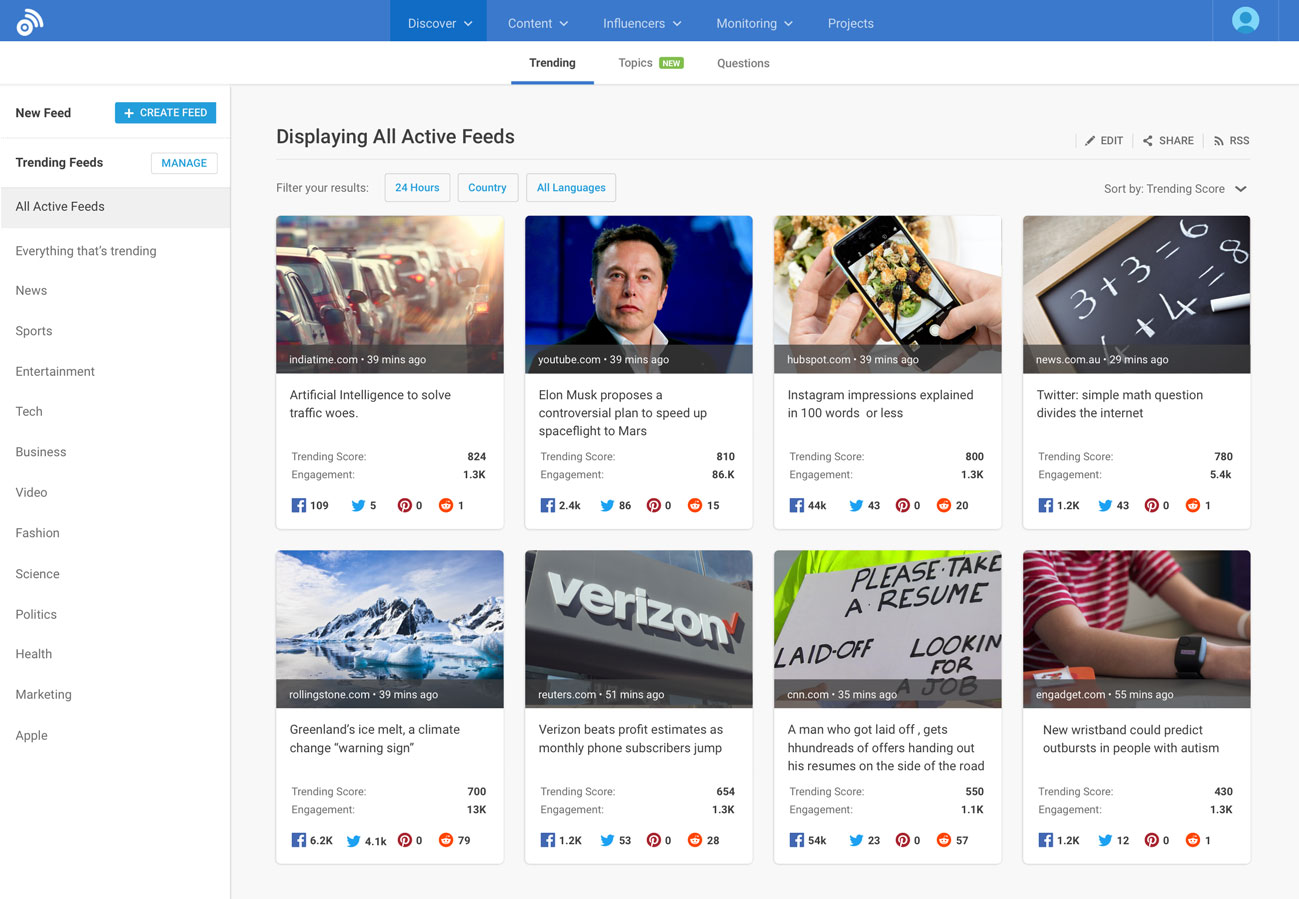Click MANAGE next to Trending Feeds

(184, 162)
